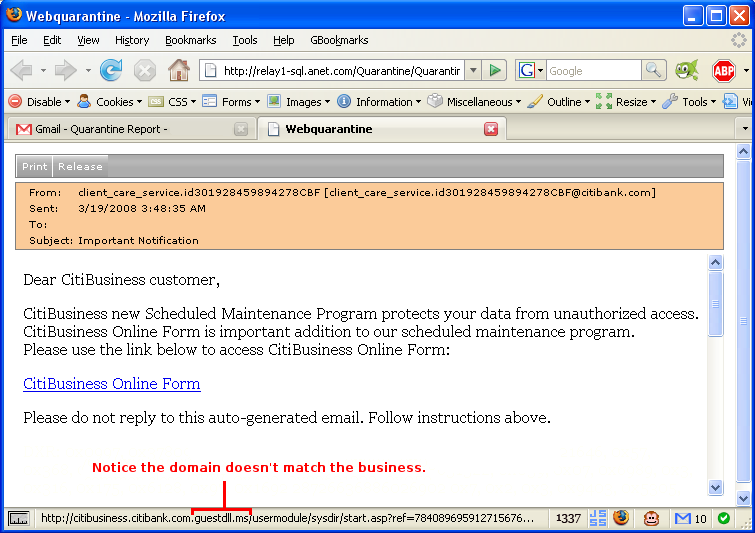
Task: Click the Tools wrench icon
Action: click(670, 102)
